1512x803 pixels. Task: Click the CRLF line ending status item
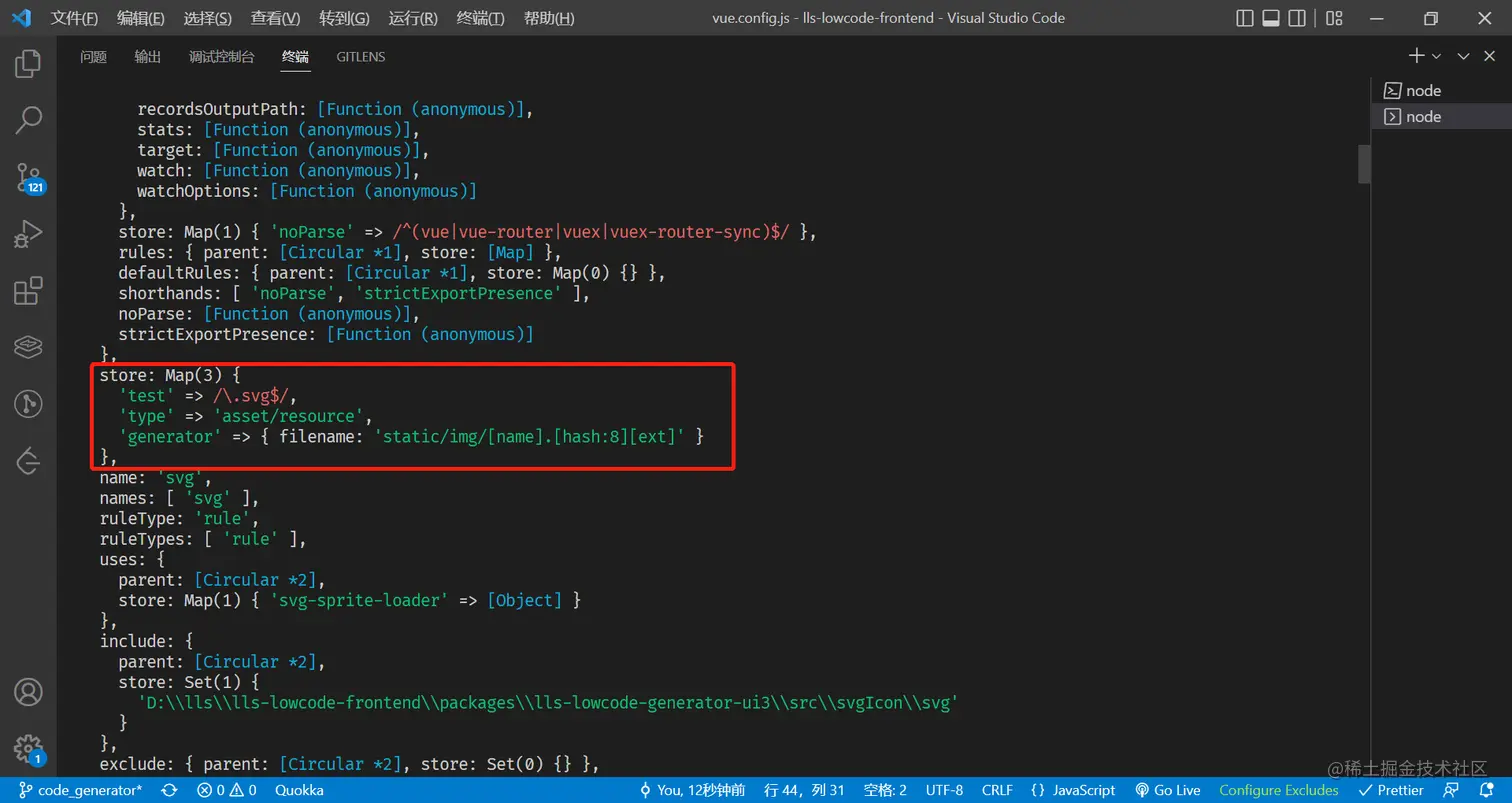coord(997,790)
